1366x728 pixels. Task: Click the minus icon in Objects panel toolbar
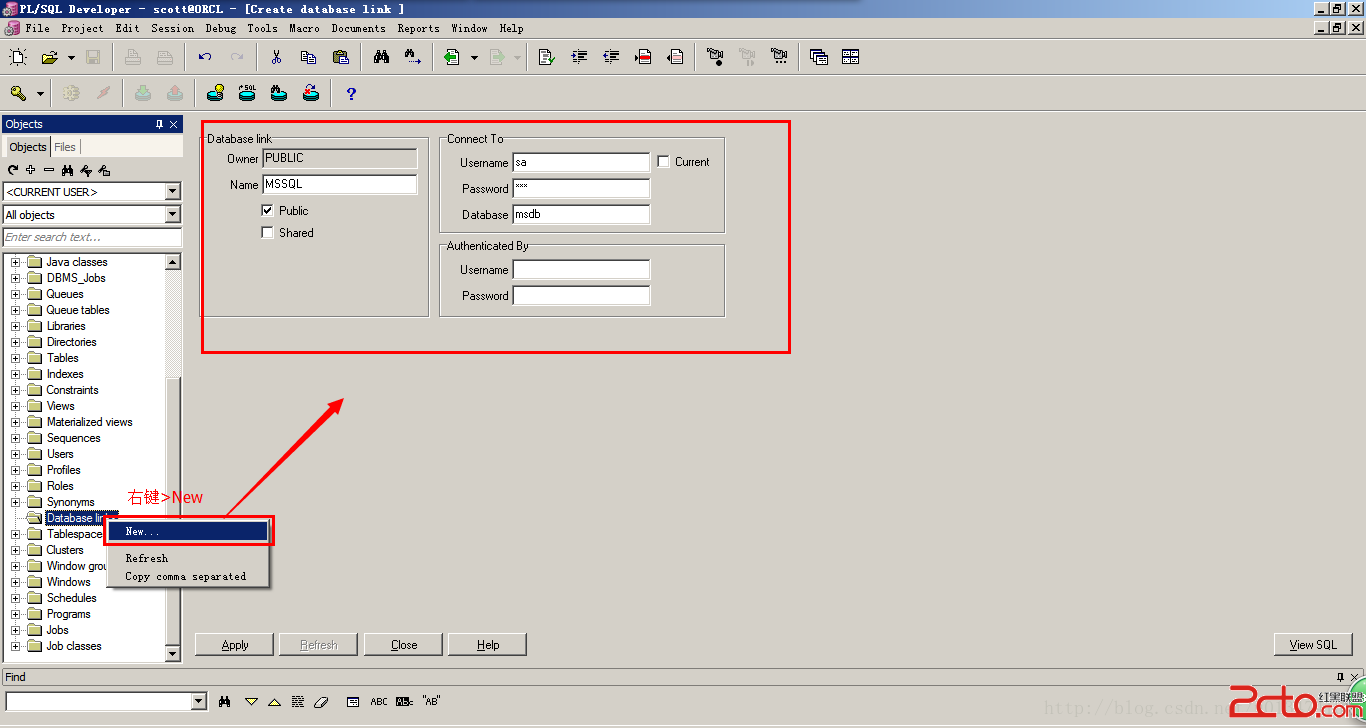[x=49, y=170]
